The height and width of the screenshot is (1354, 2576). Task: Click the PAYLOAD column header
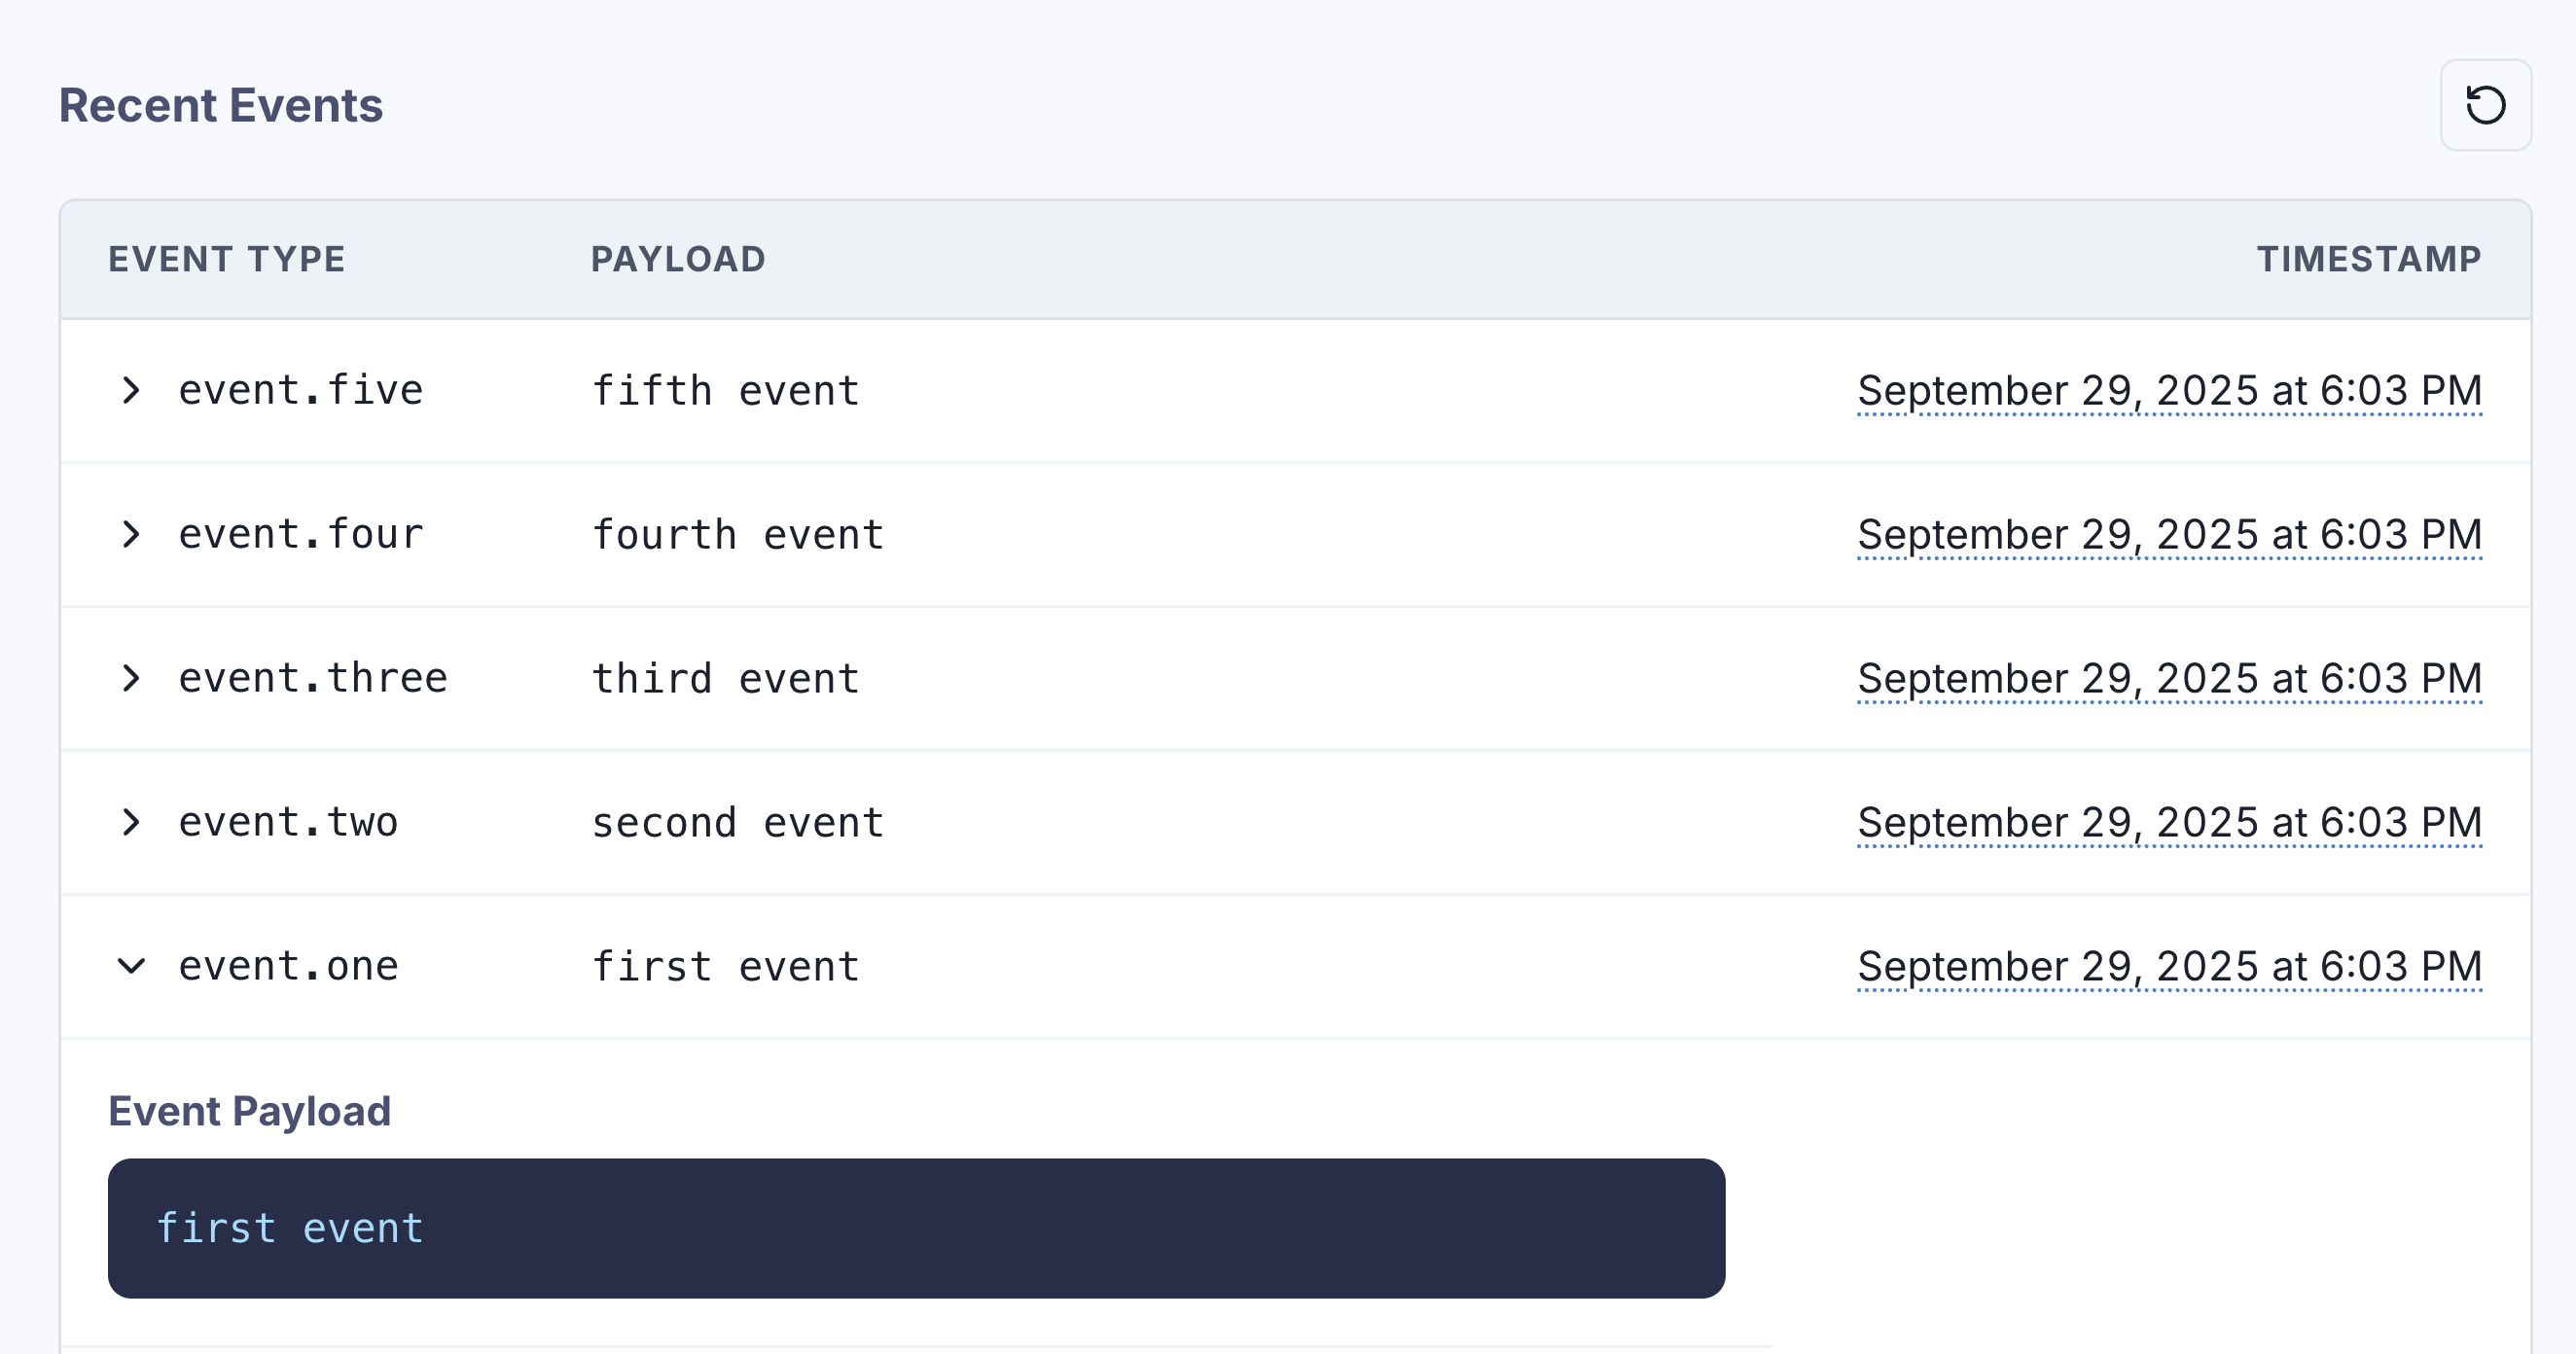coord(678,259)
